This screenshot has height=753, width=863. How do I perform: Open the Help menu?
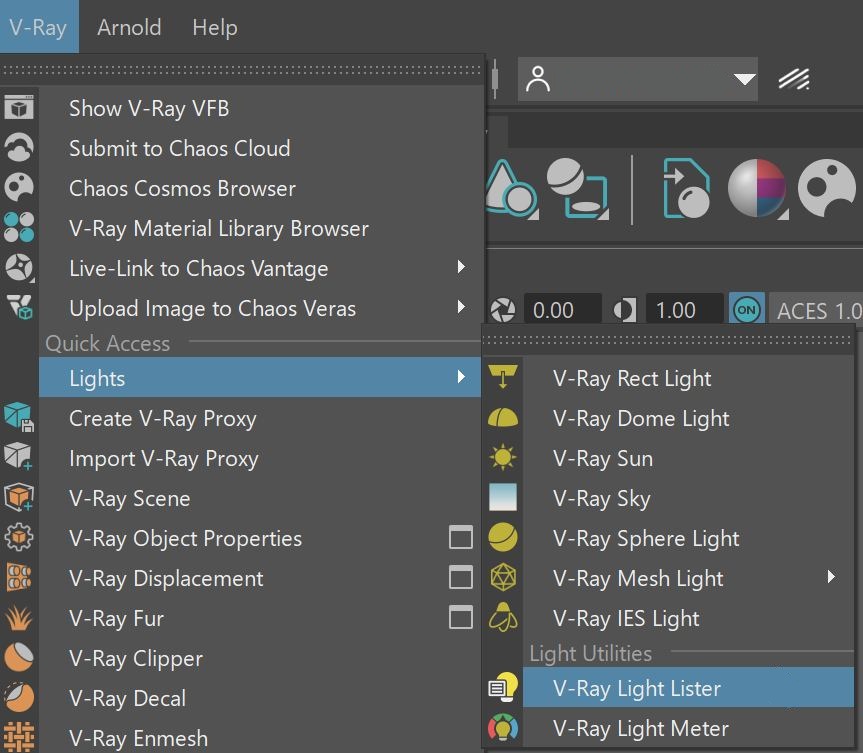click(215, 27)
